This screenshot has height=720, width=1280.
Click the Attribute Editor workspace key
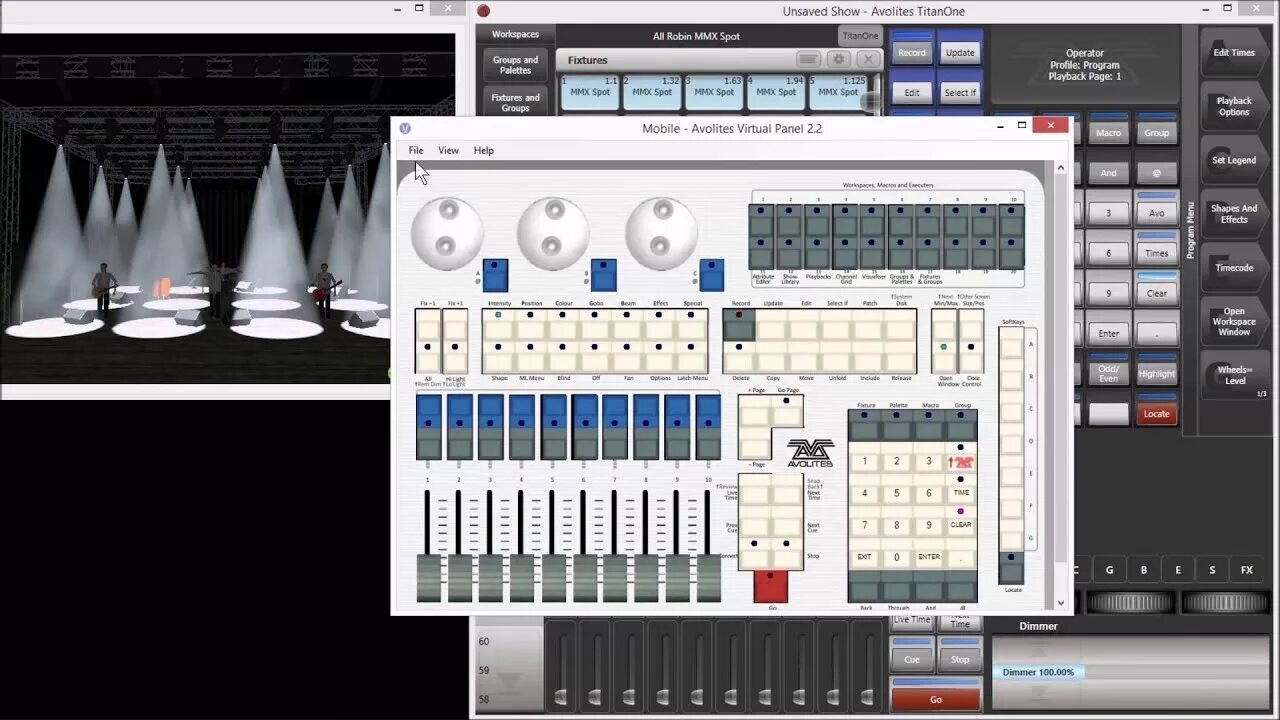pos(762,252)
